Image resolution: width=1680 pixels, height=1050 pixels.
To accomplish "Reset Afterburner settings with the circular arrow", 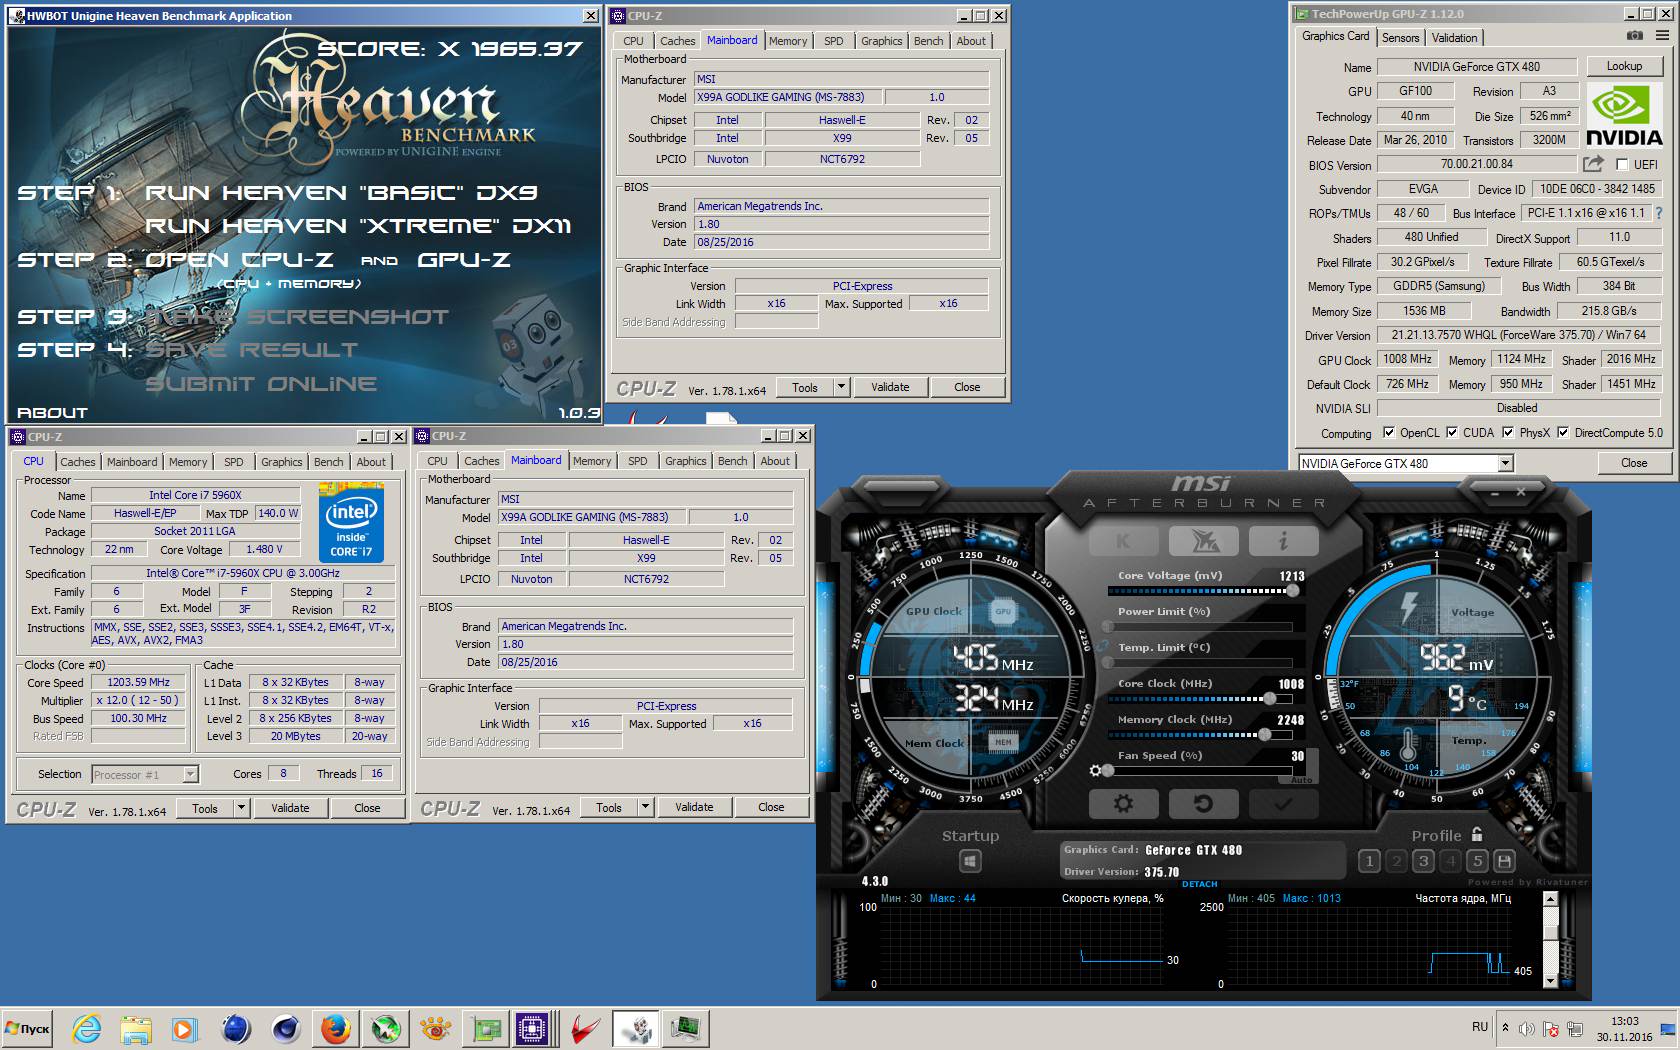I will (1204, 804).
